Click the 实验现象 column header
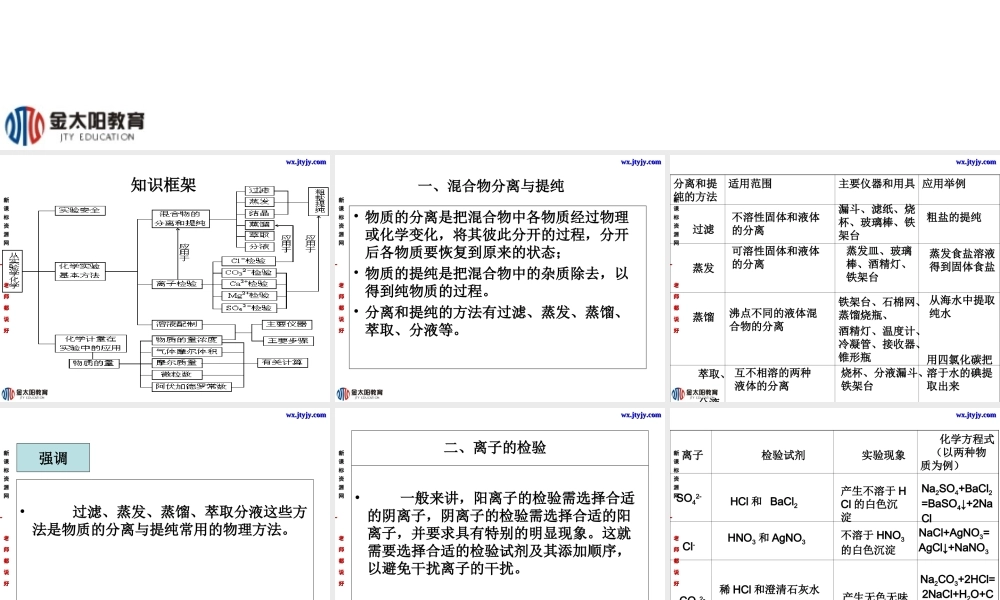The height and width of the screenshot is (600, 1000). pyautogui.click(x=883, y=455)
